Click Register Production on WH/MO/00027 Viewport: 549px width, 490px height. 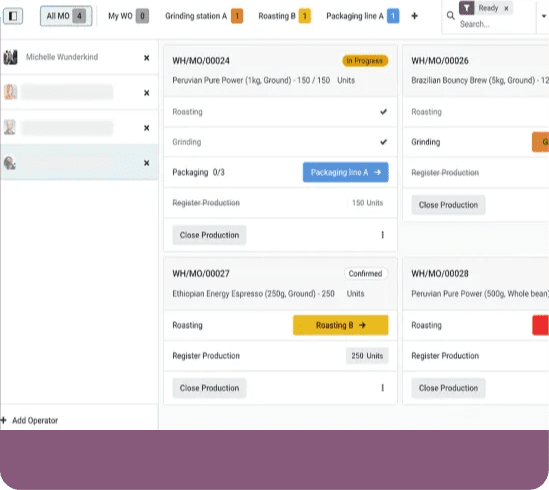pyautogui.click(x=206, y=356)
